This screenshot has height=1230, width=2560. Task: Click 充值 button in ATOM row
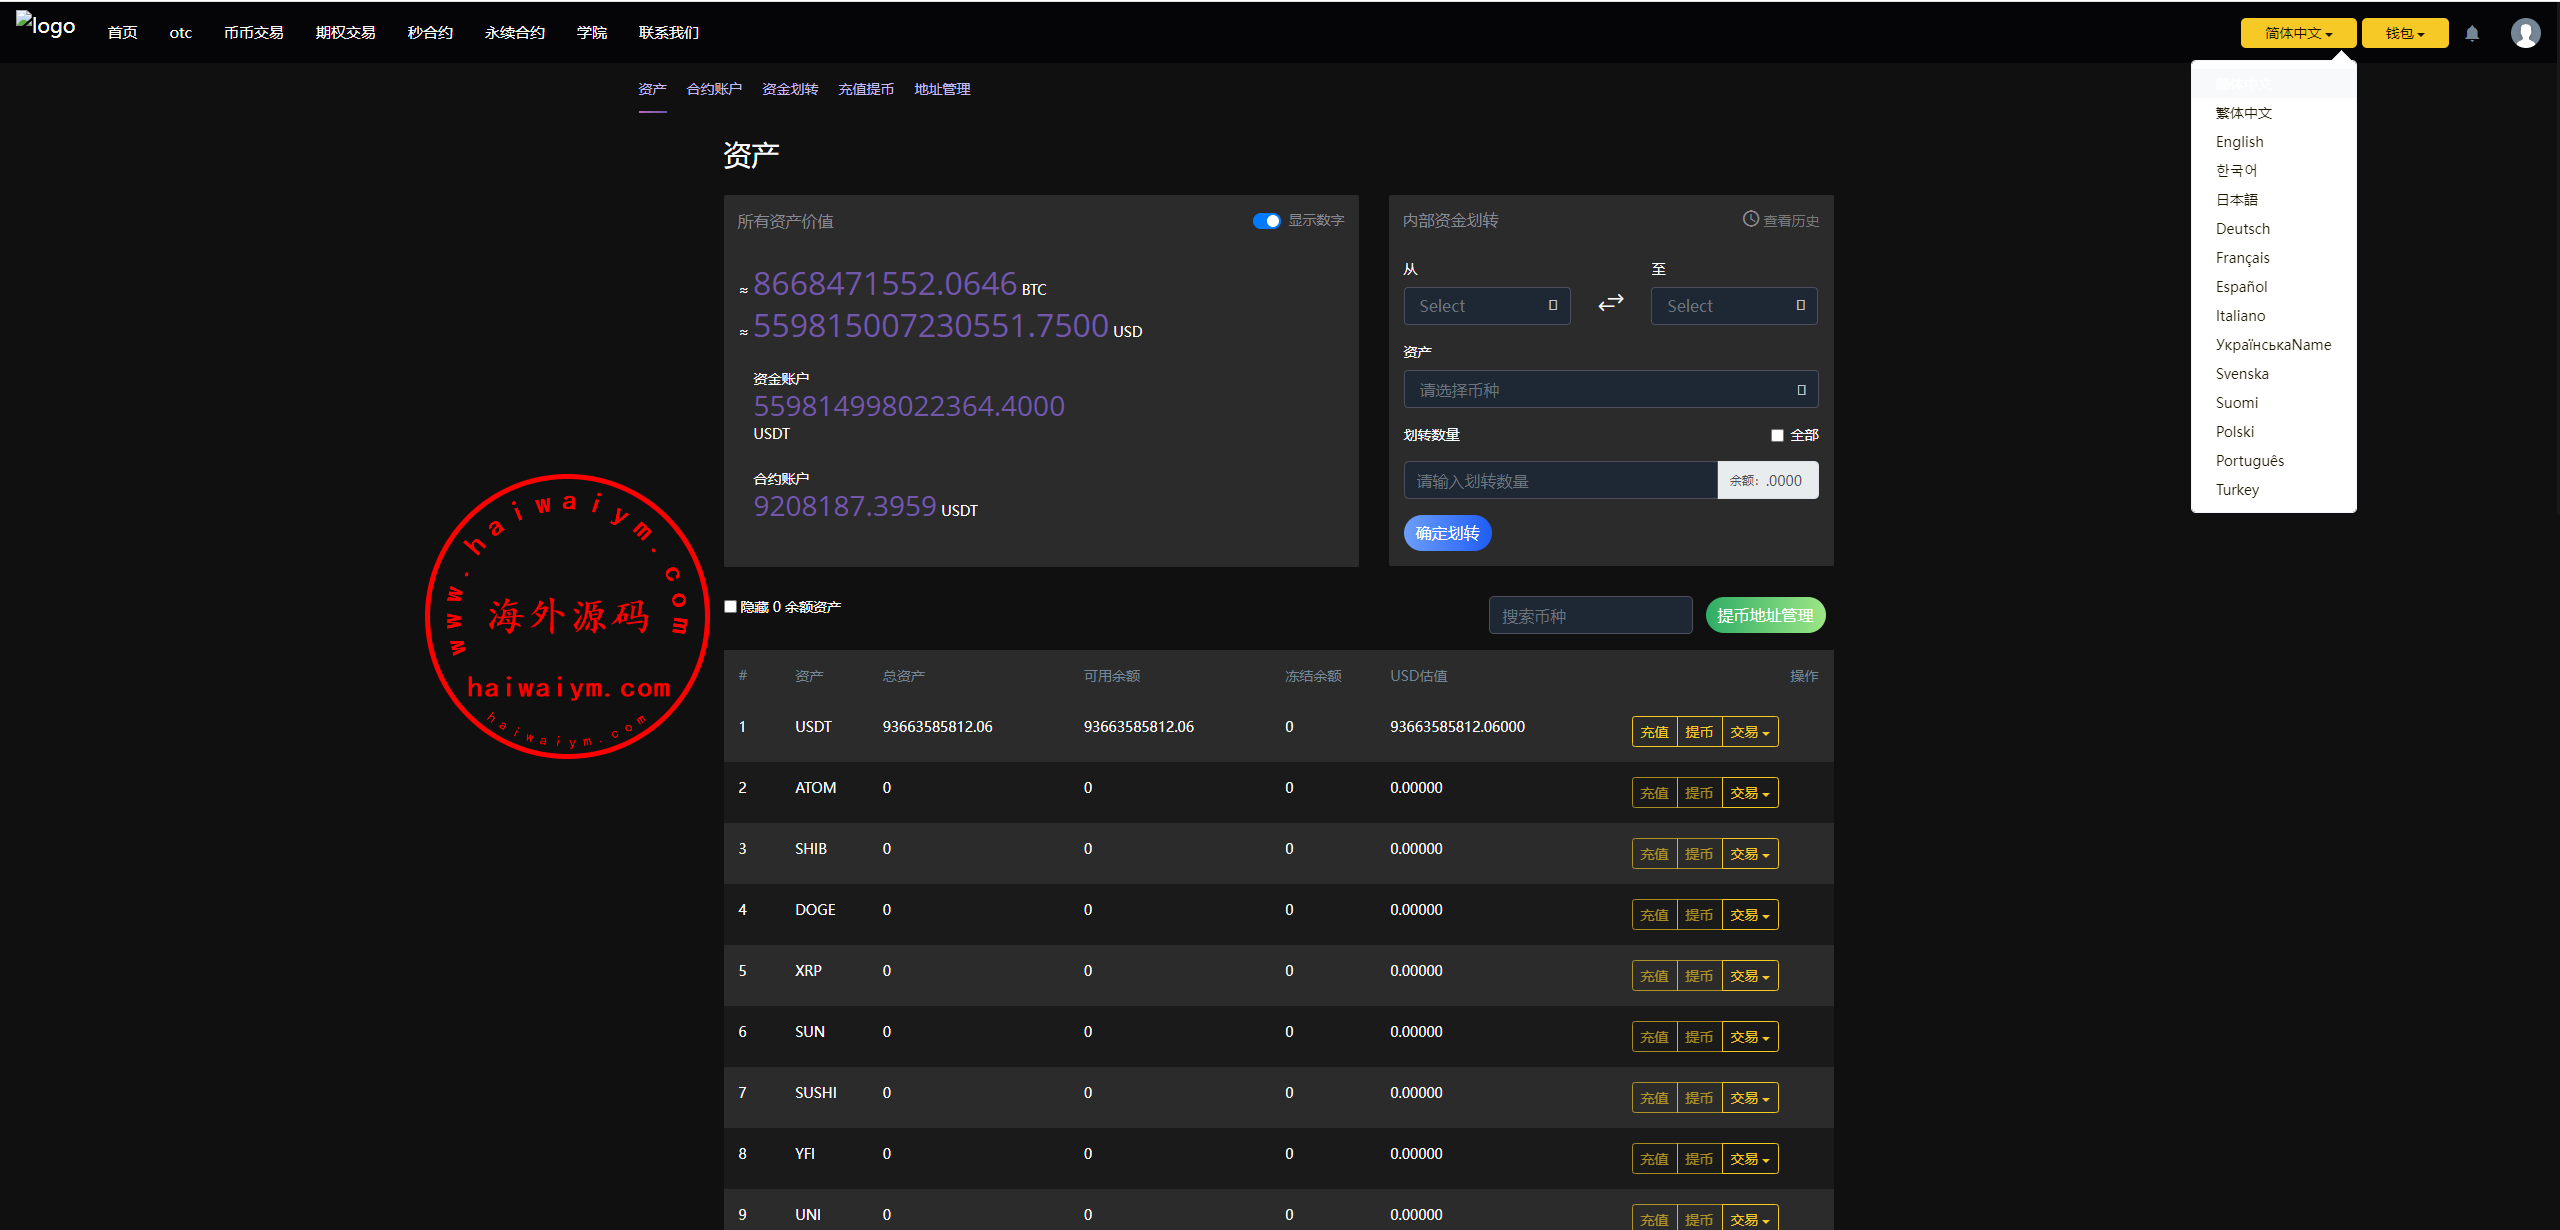1654,793
